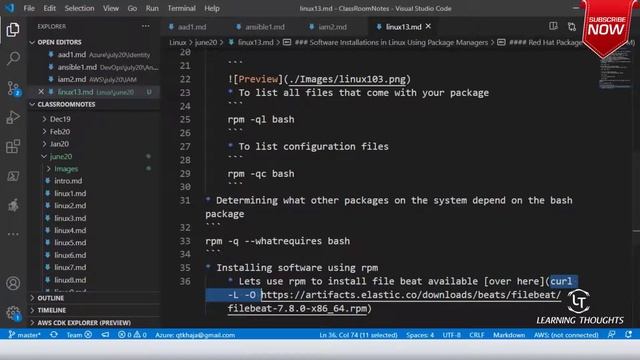The height and width of the screenshot is (360, 640).
Task: Change indentation via Spaces: 4
Action: (x=420, y=335)
